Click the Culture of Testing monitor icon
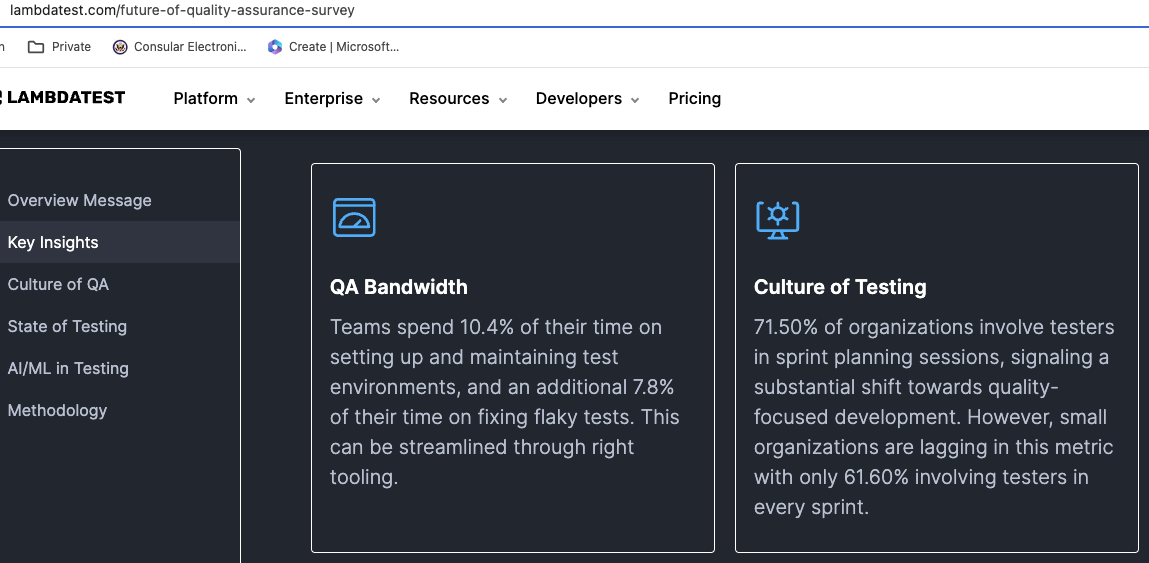Viewport: 1149px width, 563px height. point(777,219)
